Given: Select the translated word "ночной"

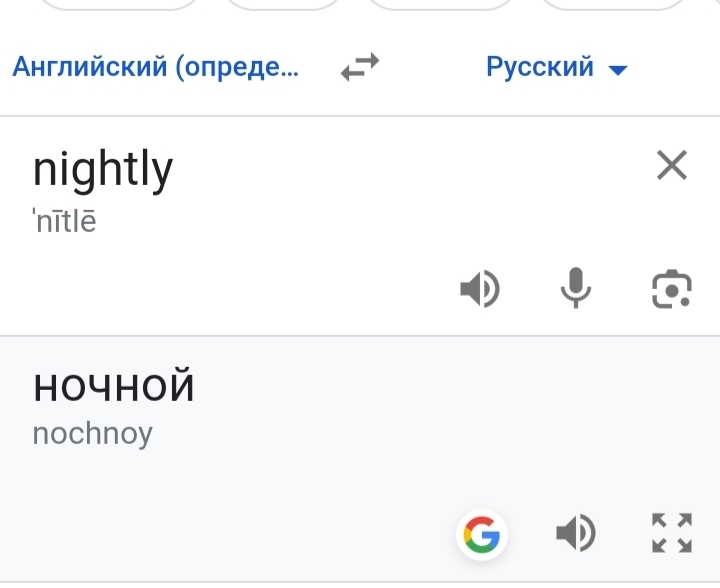Looking at the screenshot, I should (x=113, y=386).
